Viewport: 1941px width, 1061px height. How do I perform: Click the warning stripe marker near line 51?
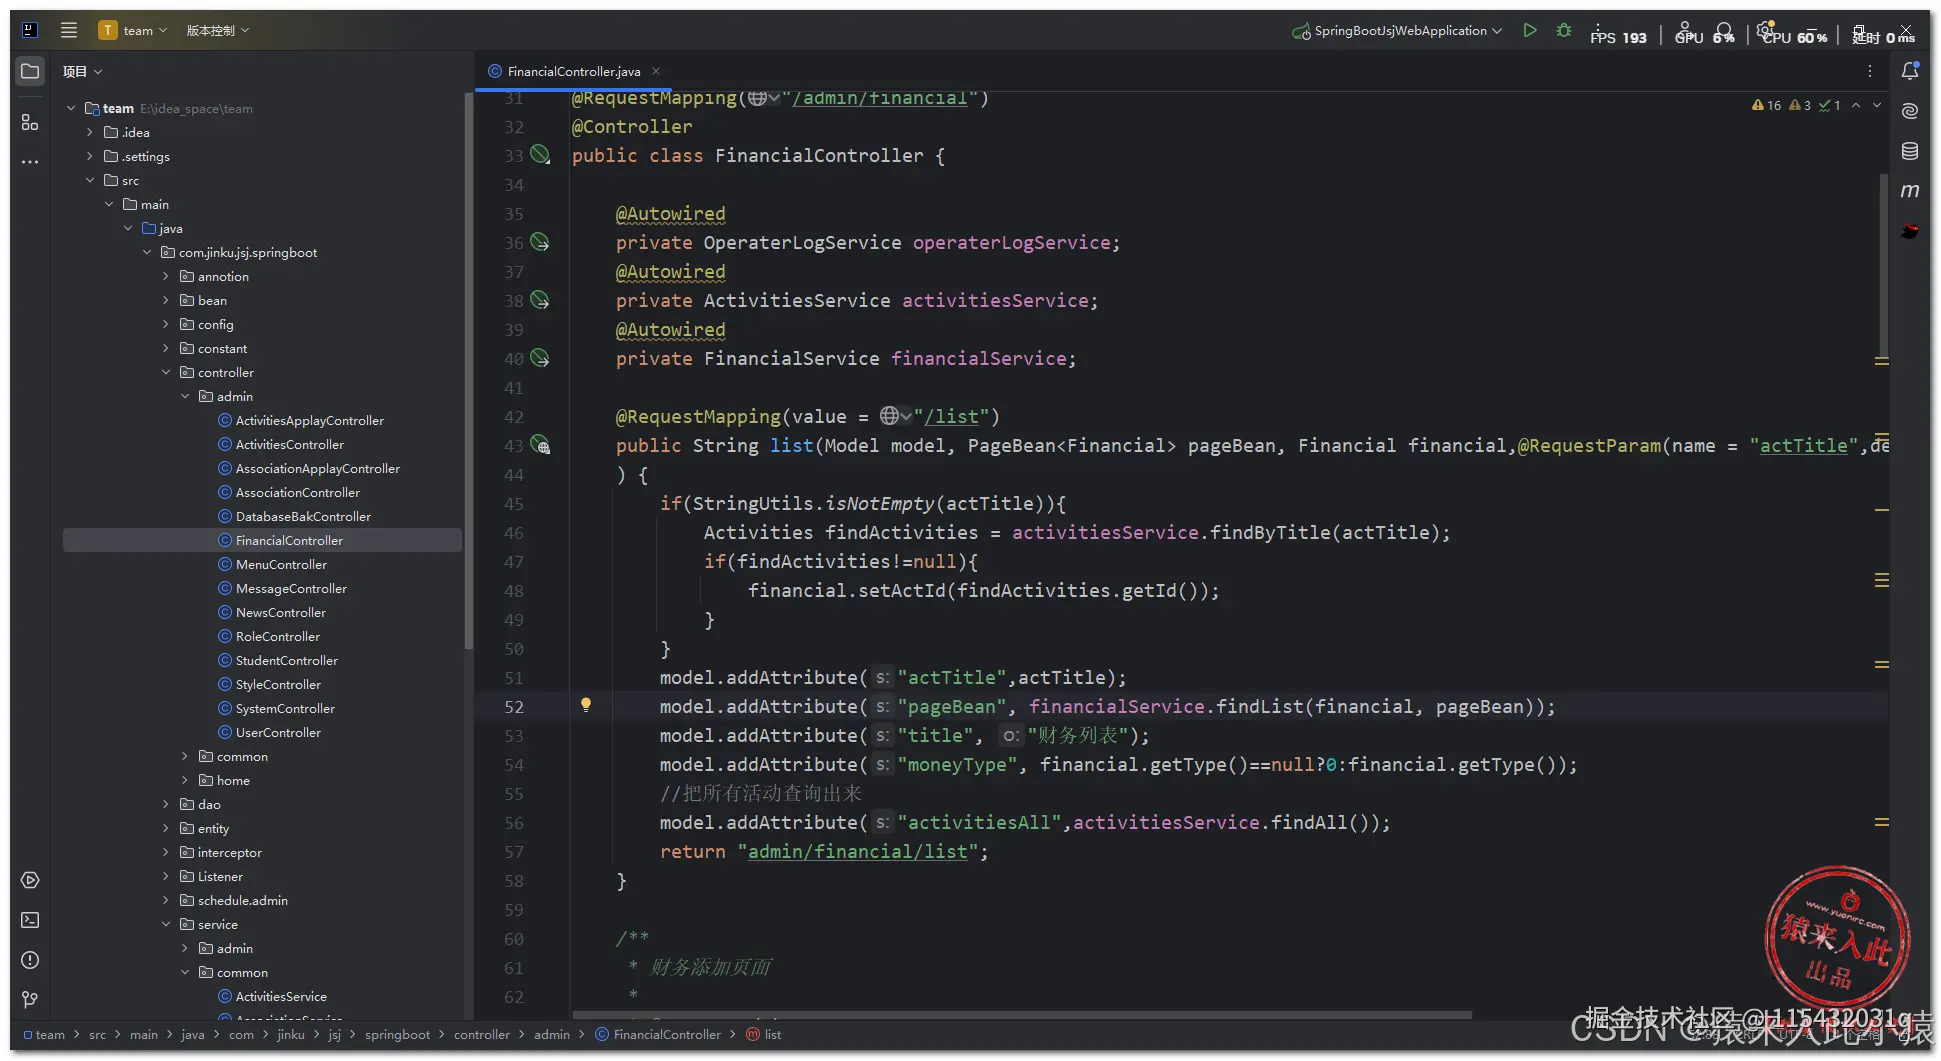[1882, 664]
